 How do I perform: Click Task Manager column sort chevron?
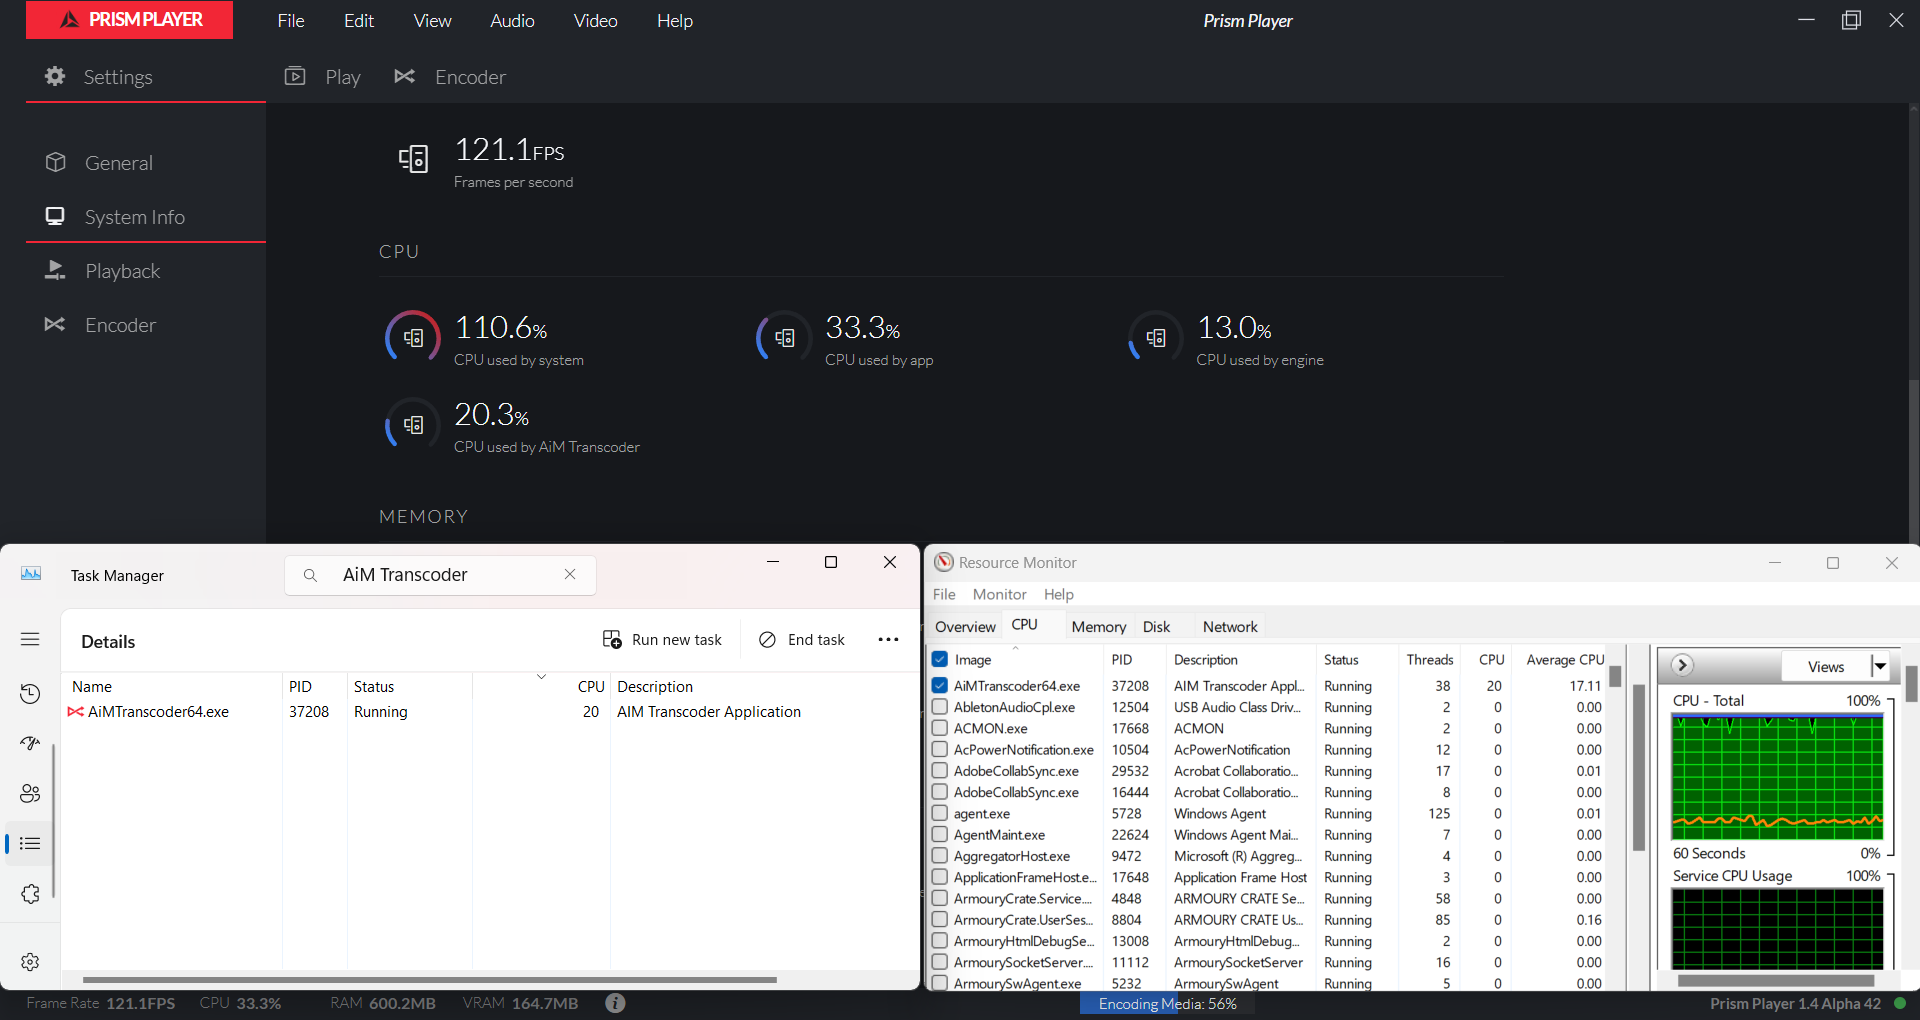pyautogui.click(x=541, y=677)
